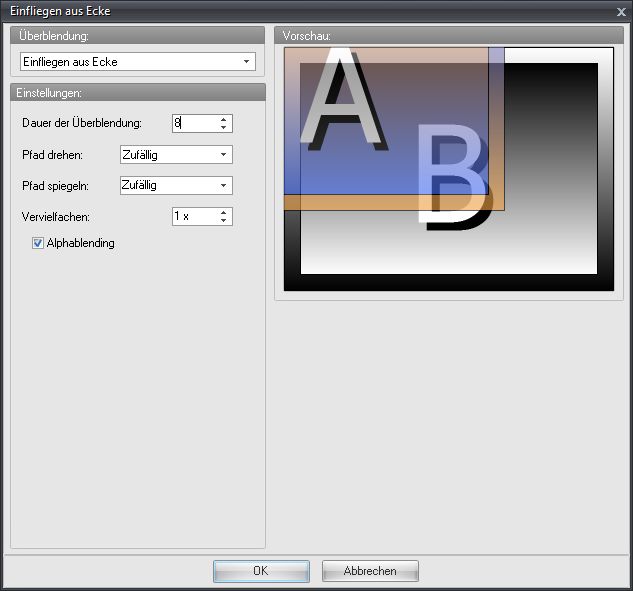Confirm settings with the OK button

(x=261, y=571)
